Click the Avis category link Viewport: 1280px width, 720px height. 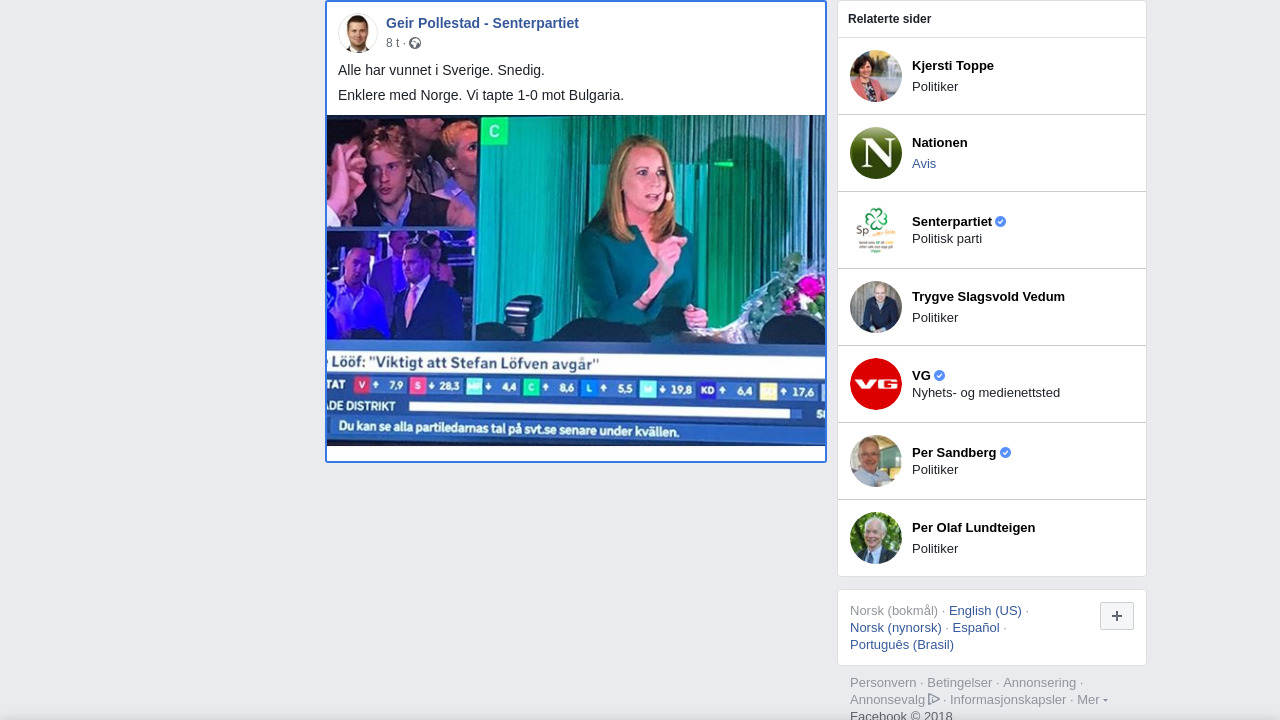[x=924, y=164]
